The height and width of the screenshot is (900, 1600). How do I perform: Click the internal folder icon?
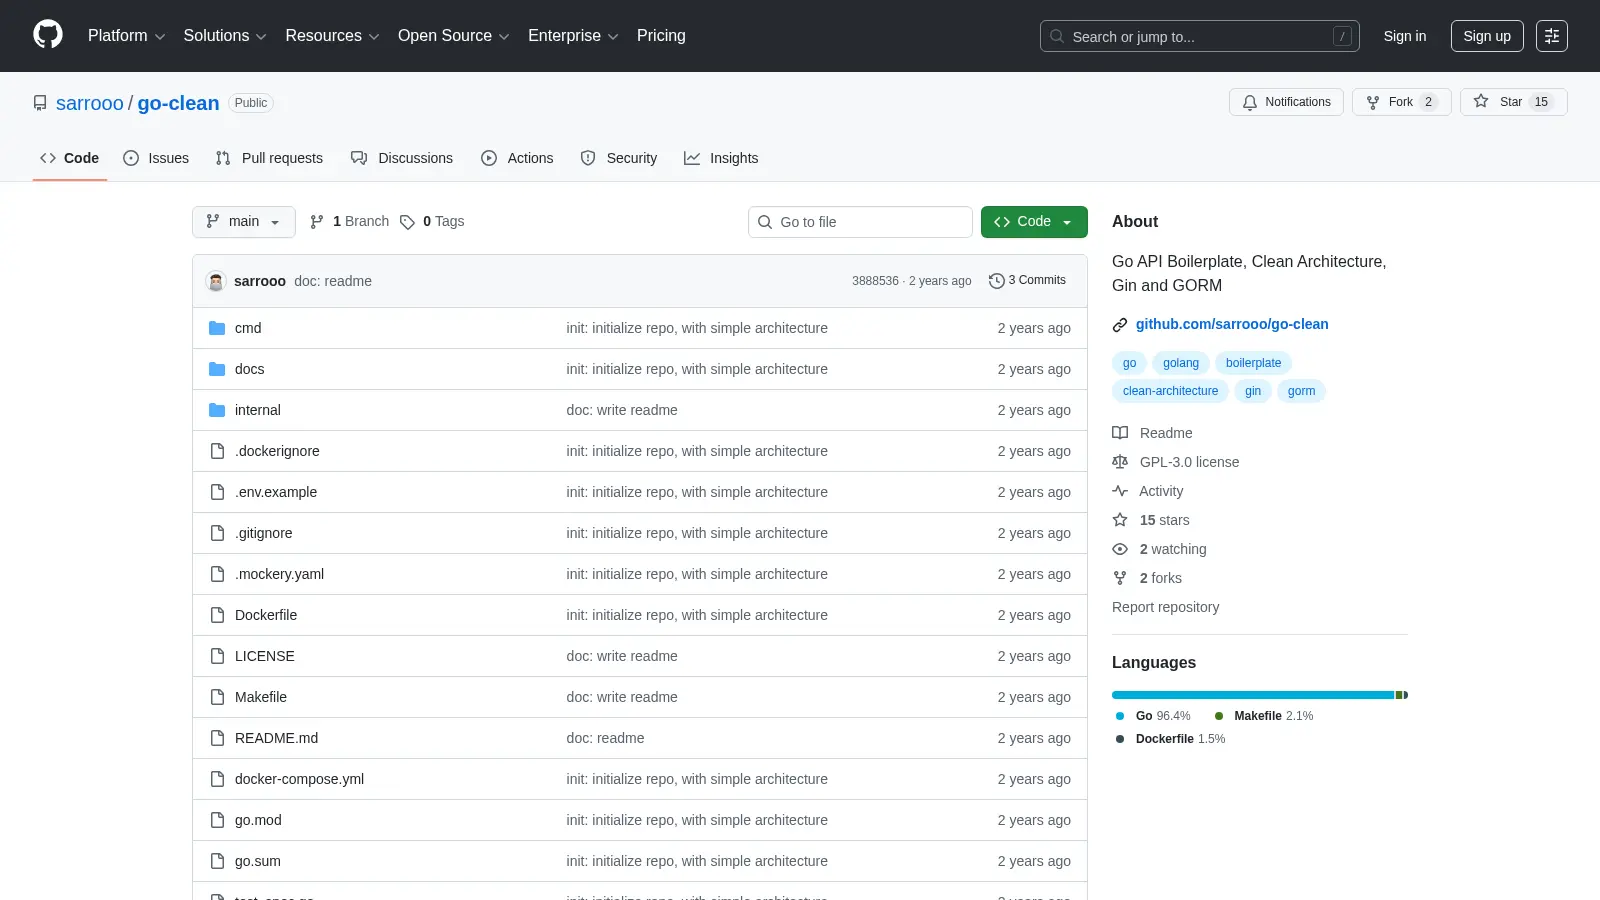(217, 410)
